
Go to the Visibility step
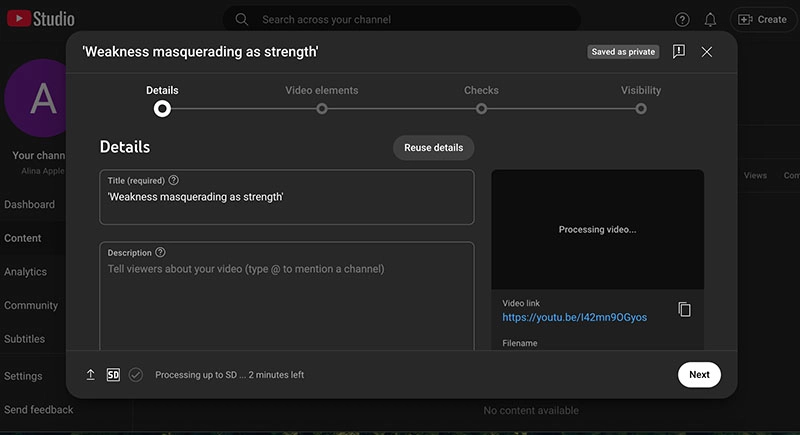[x=641, y=90]
